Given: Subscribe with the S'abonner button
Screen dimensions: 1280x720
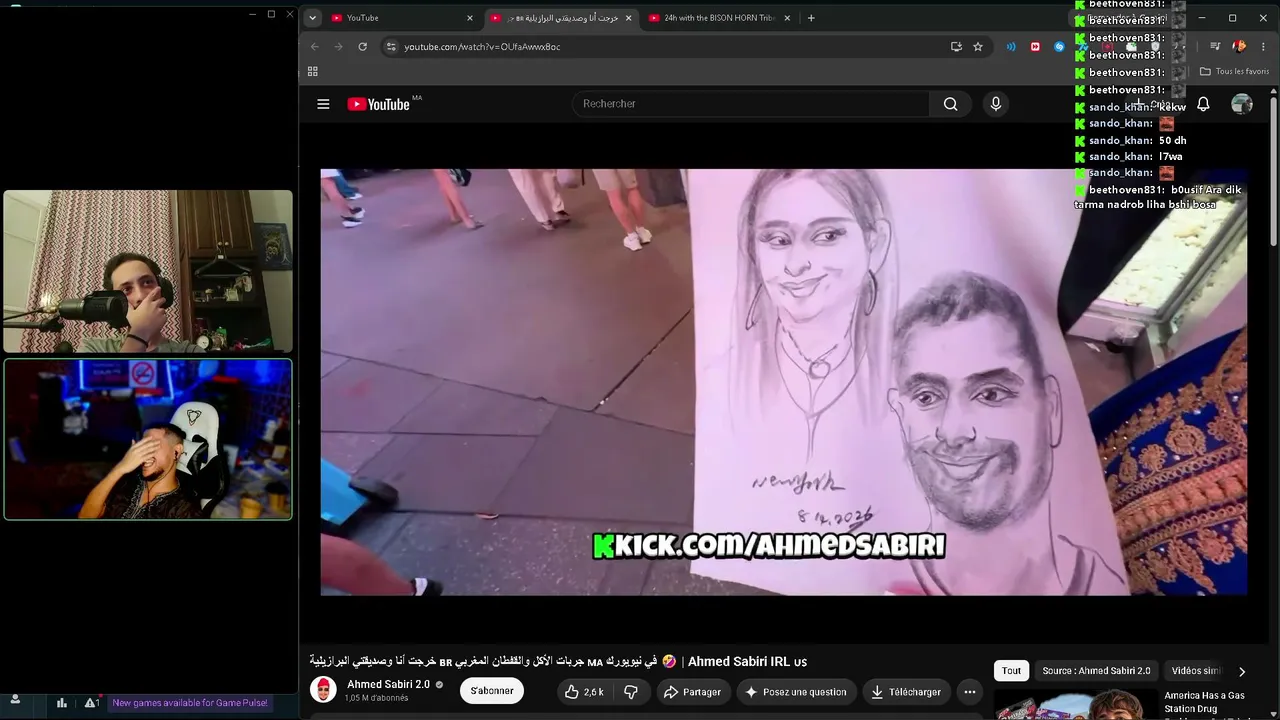Looking at the screenshot, I should (492, 691).
